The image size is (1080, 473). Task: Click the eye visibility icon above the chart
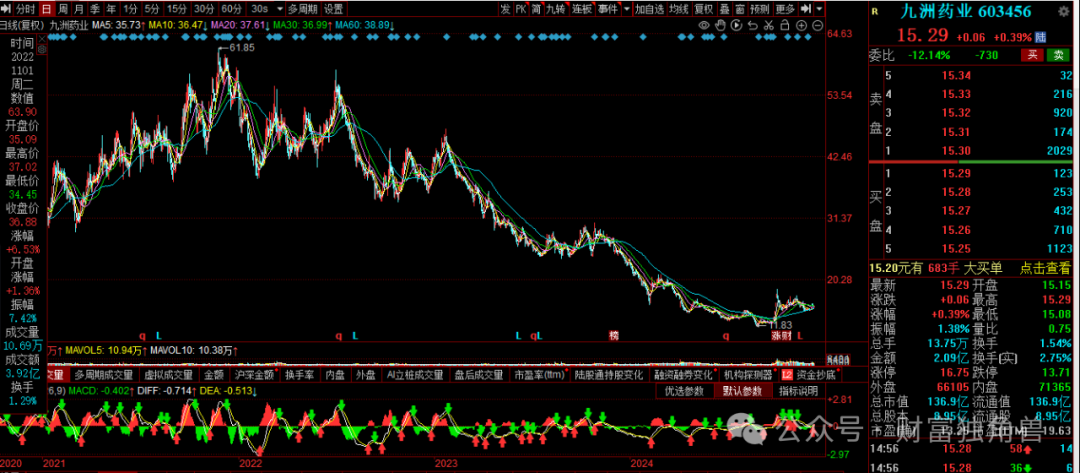coord(705,24)
